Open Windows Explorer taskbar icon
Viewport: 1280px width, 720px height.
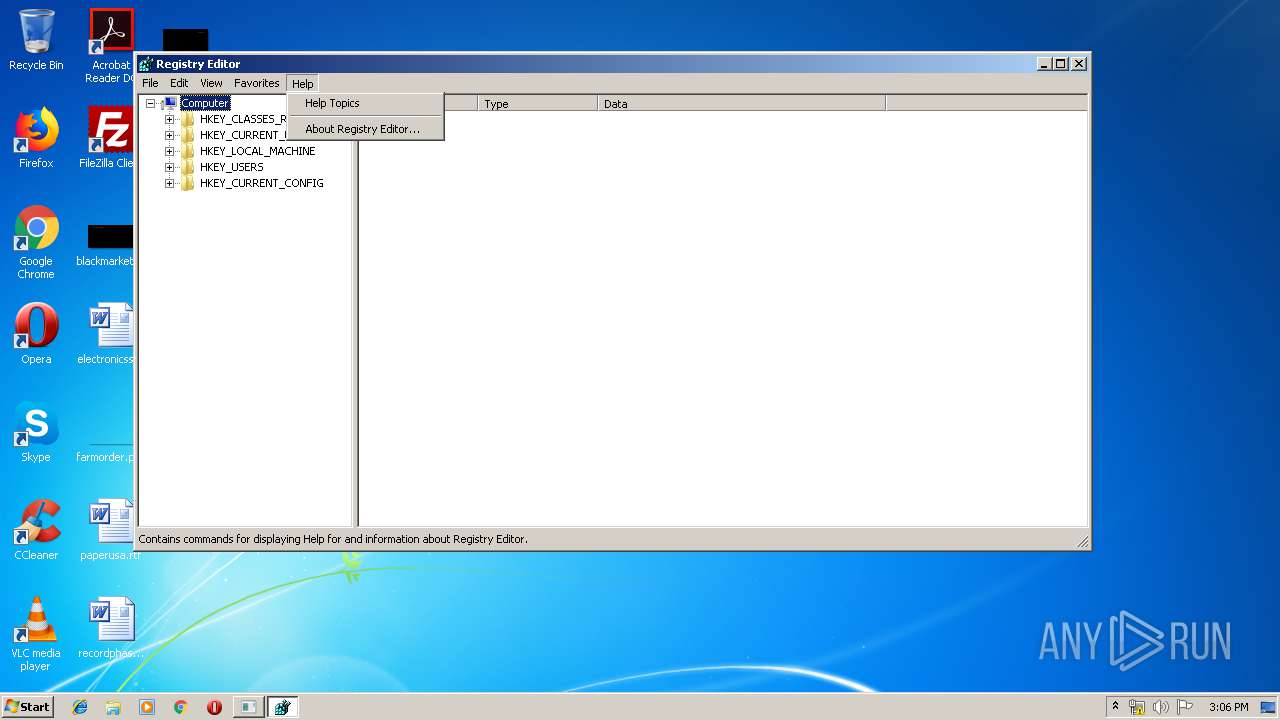click(113, 707)
